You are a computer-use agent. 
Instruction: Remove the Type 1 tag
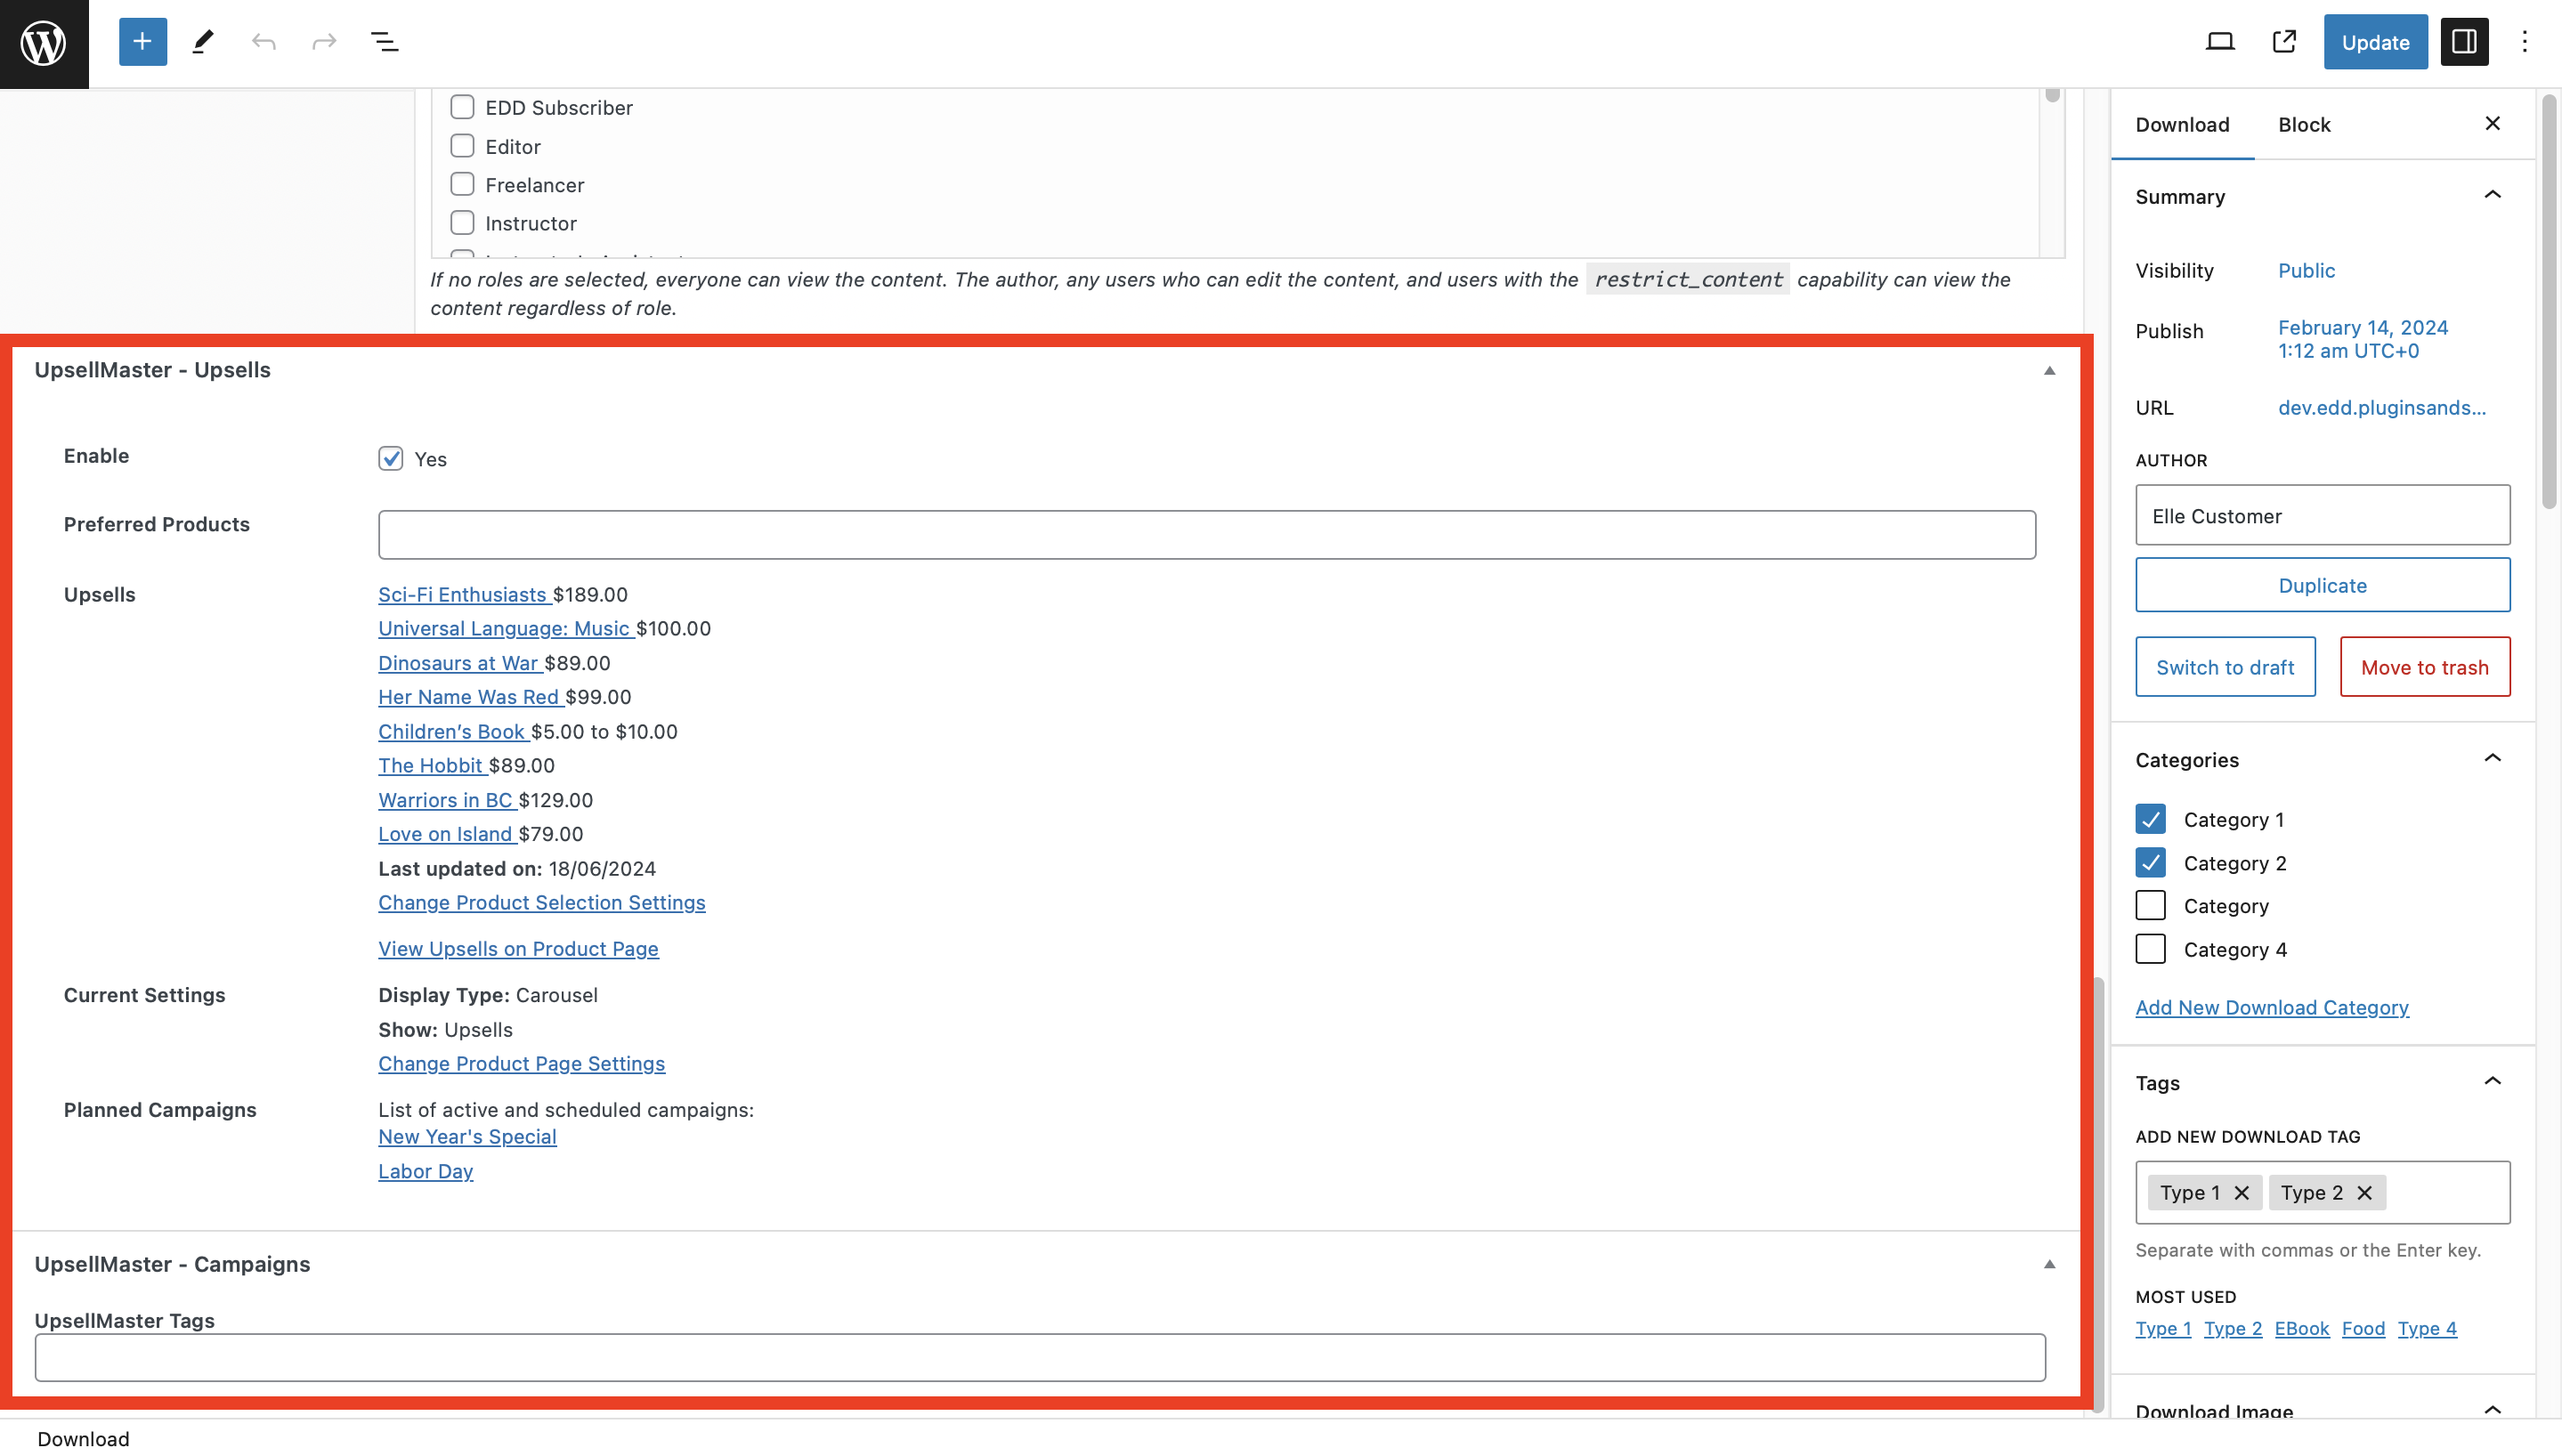pos(2241,1192)
